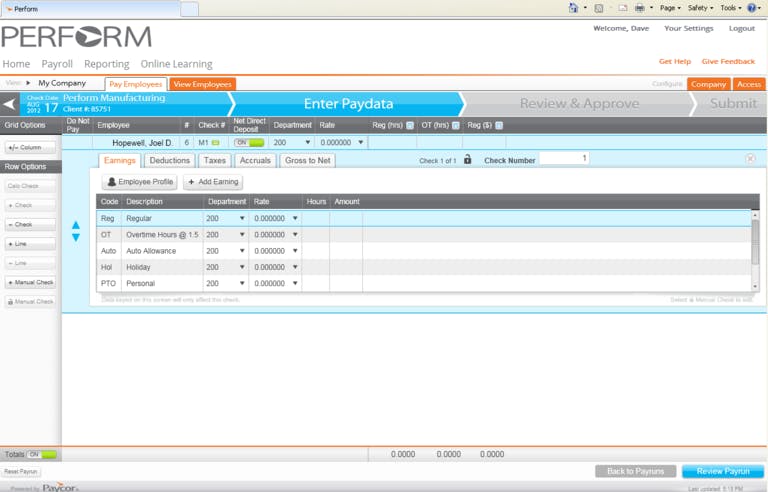Viewport: 768px width, 492px height.
Task: Click the down arrow to next employee
Action: click(x=76, y=237)
